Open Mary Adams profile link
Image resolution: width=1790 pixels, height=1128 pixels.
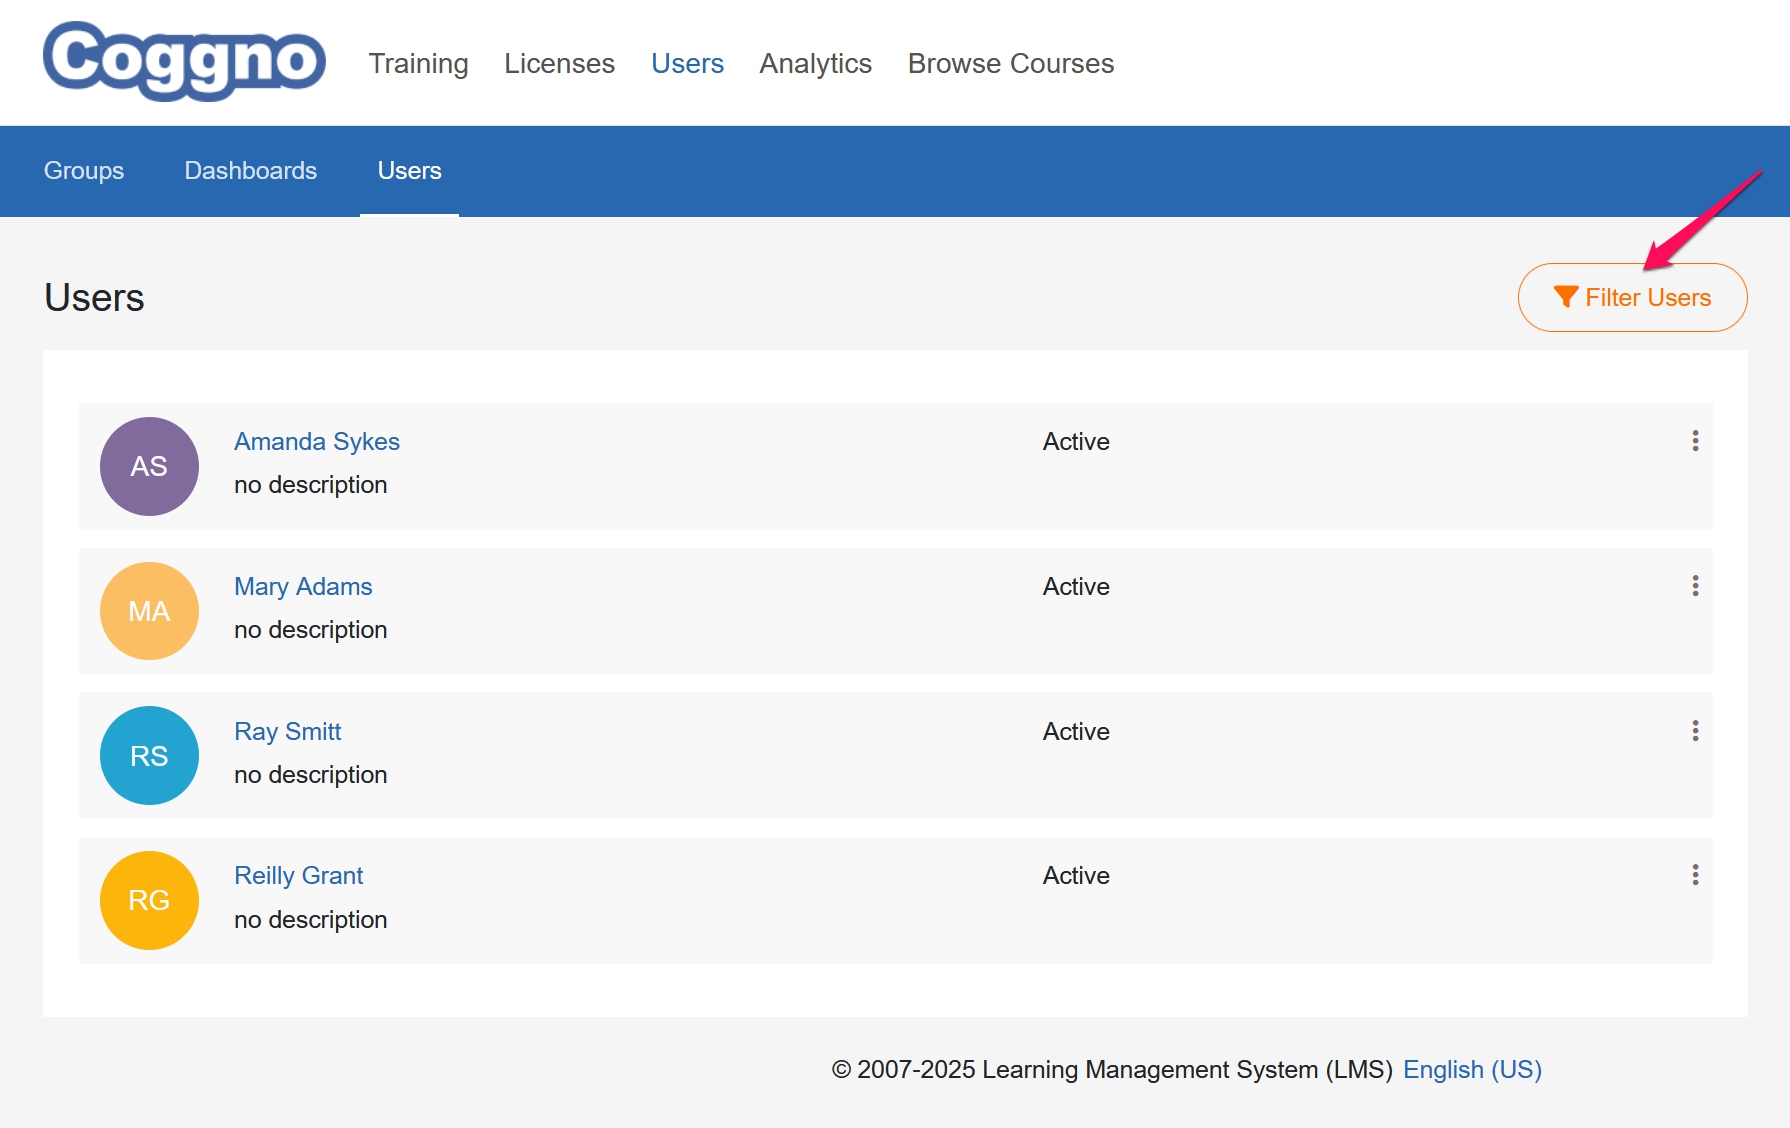coord(303,587)
